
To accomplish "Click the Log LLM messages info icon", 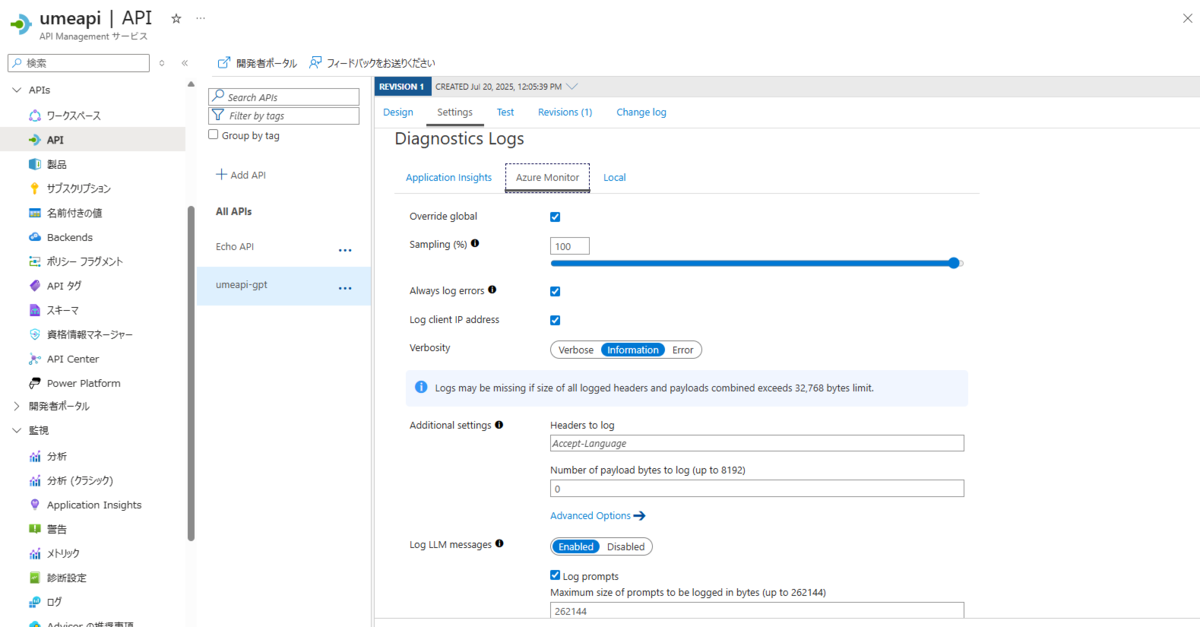I will pos(499,544).
